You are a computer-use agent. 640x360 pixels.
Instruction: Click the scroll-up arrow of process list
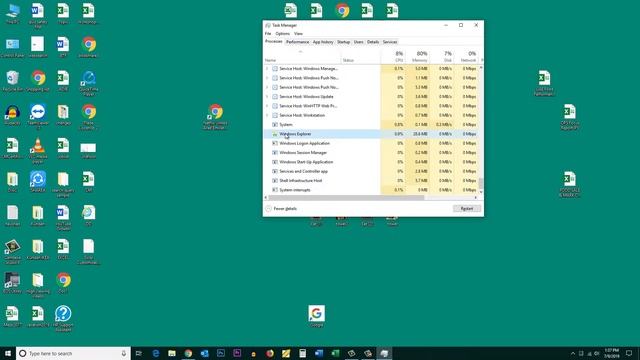point(481,68)
